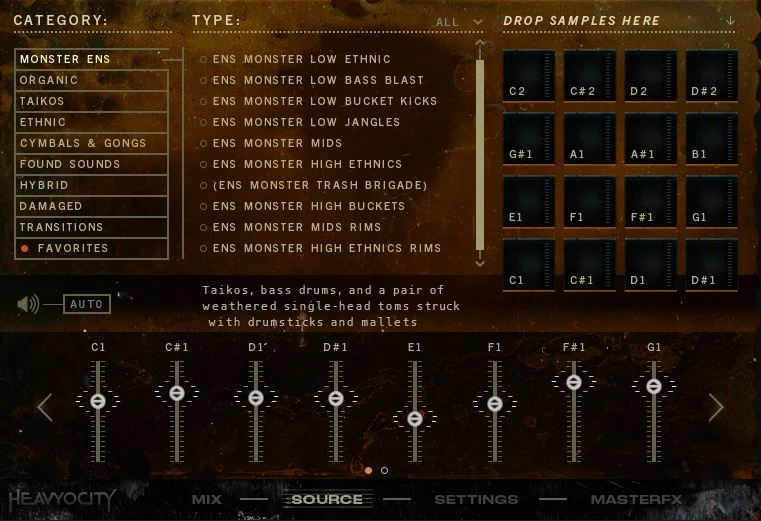Click the G1 volume fader handle
The image size is (761, 521).
pos(654,386)
